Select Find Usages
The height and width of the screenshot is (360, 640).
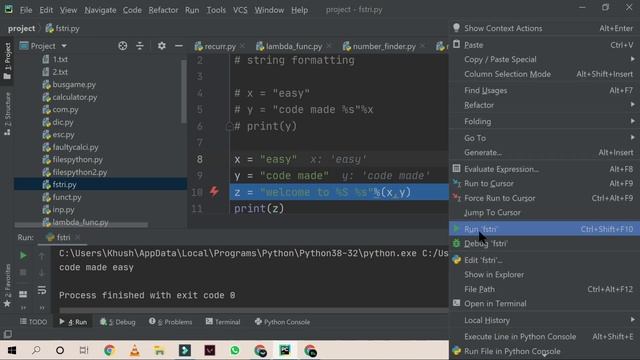click(544, 90)
